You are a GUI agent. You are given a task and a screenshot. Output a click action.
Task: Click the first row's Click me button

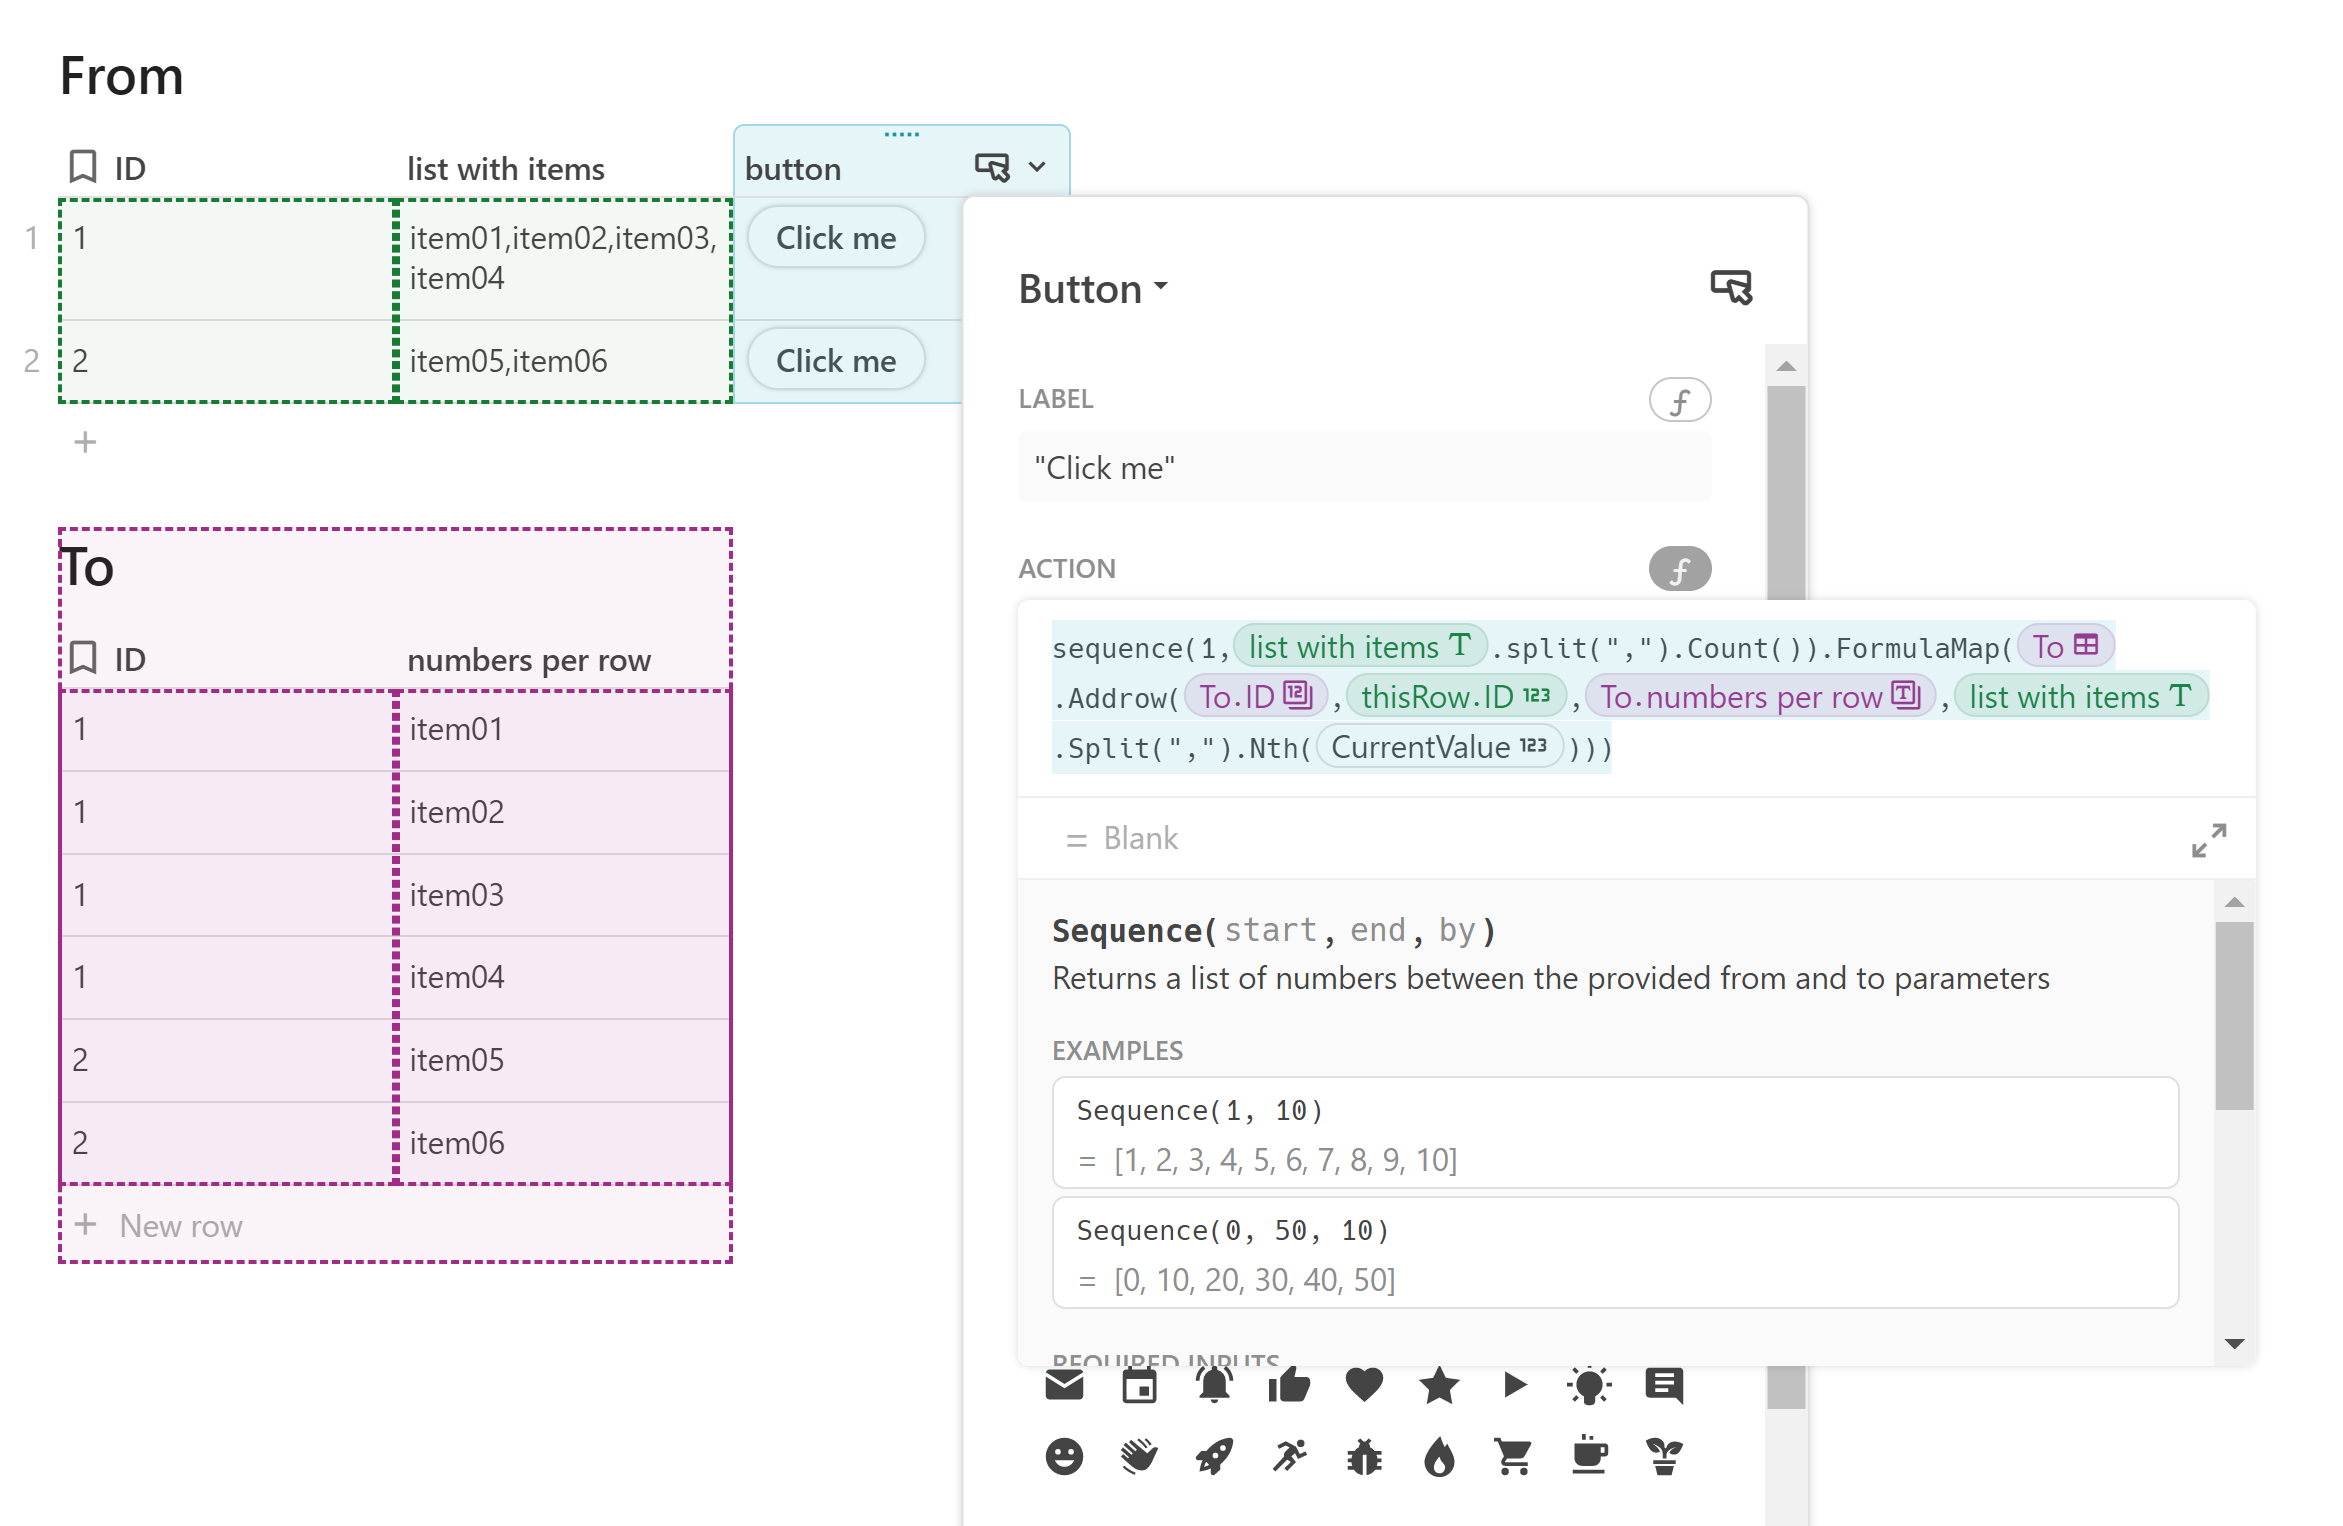(x=836, y=238)
